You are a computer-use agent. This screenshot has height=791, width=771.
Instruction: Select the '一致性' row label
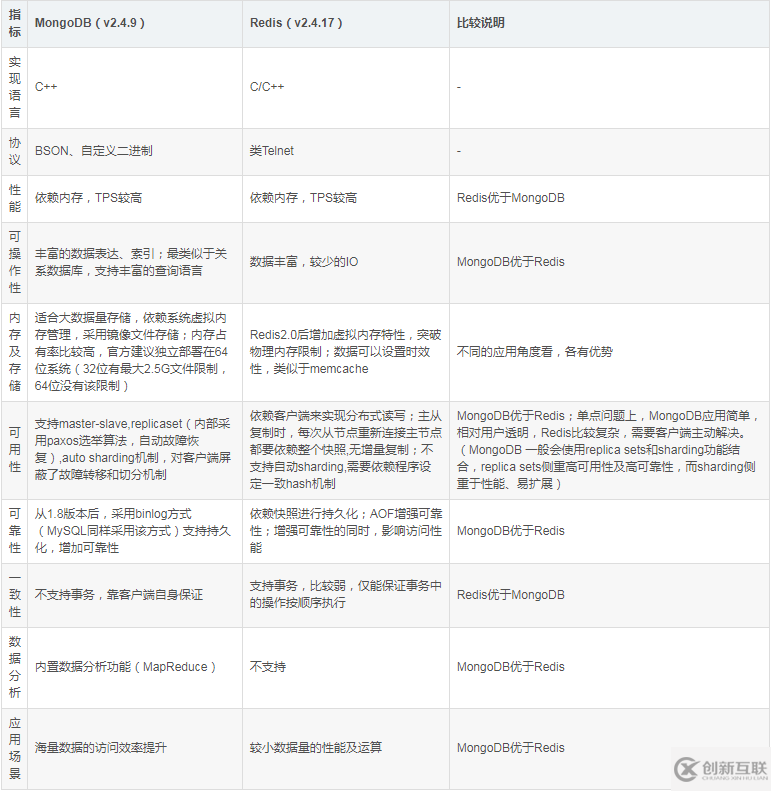tap(15, 595)
